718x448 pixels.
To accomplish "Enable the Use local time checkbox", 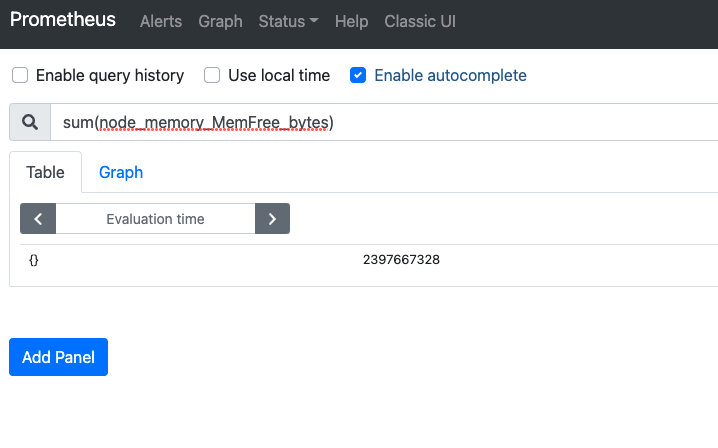I will pyautogui.click(x=212, y=75).
